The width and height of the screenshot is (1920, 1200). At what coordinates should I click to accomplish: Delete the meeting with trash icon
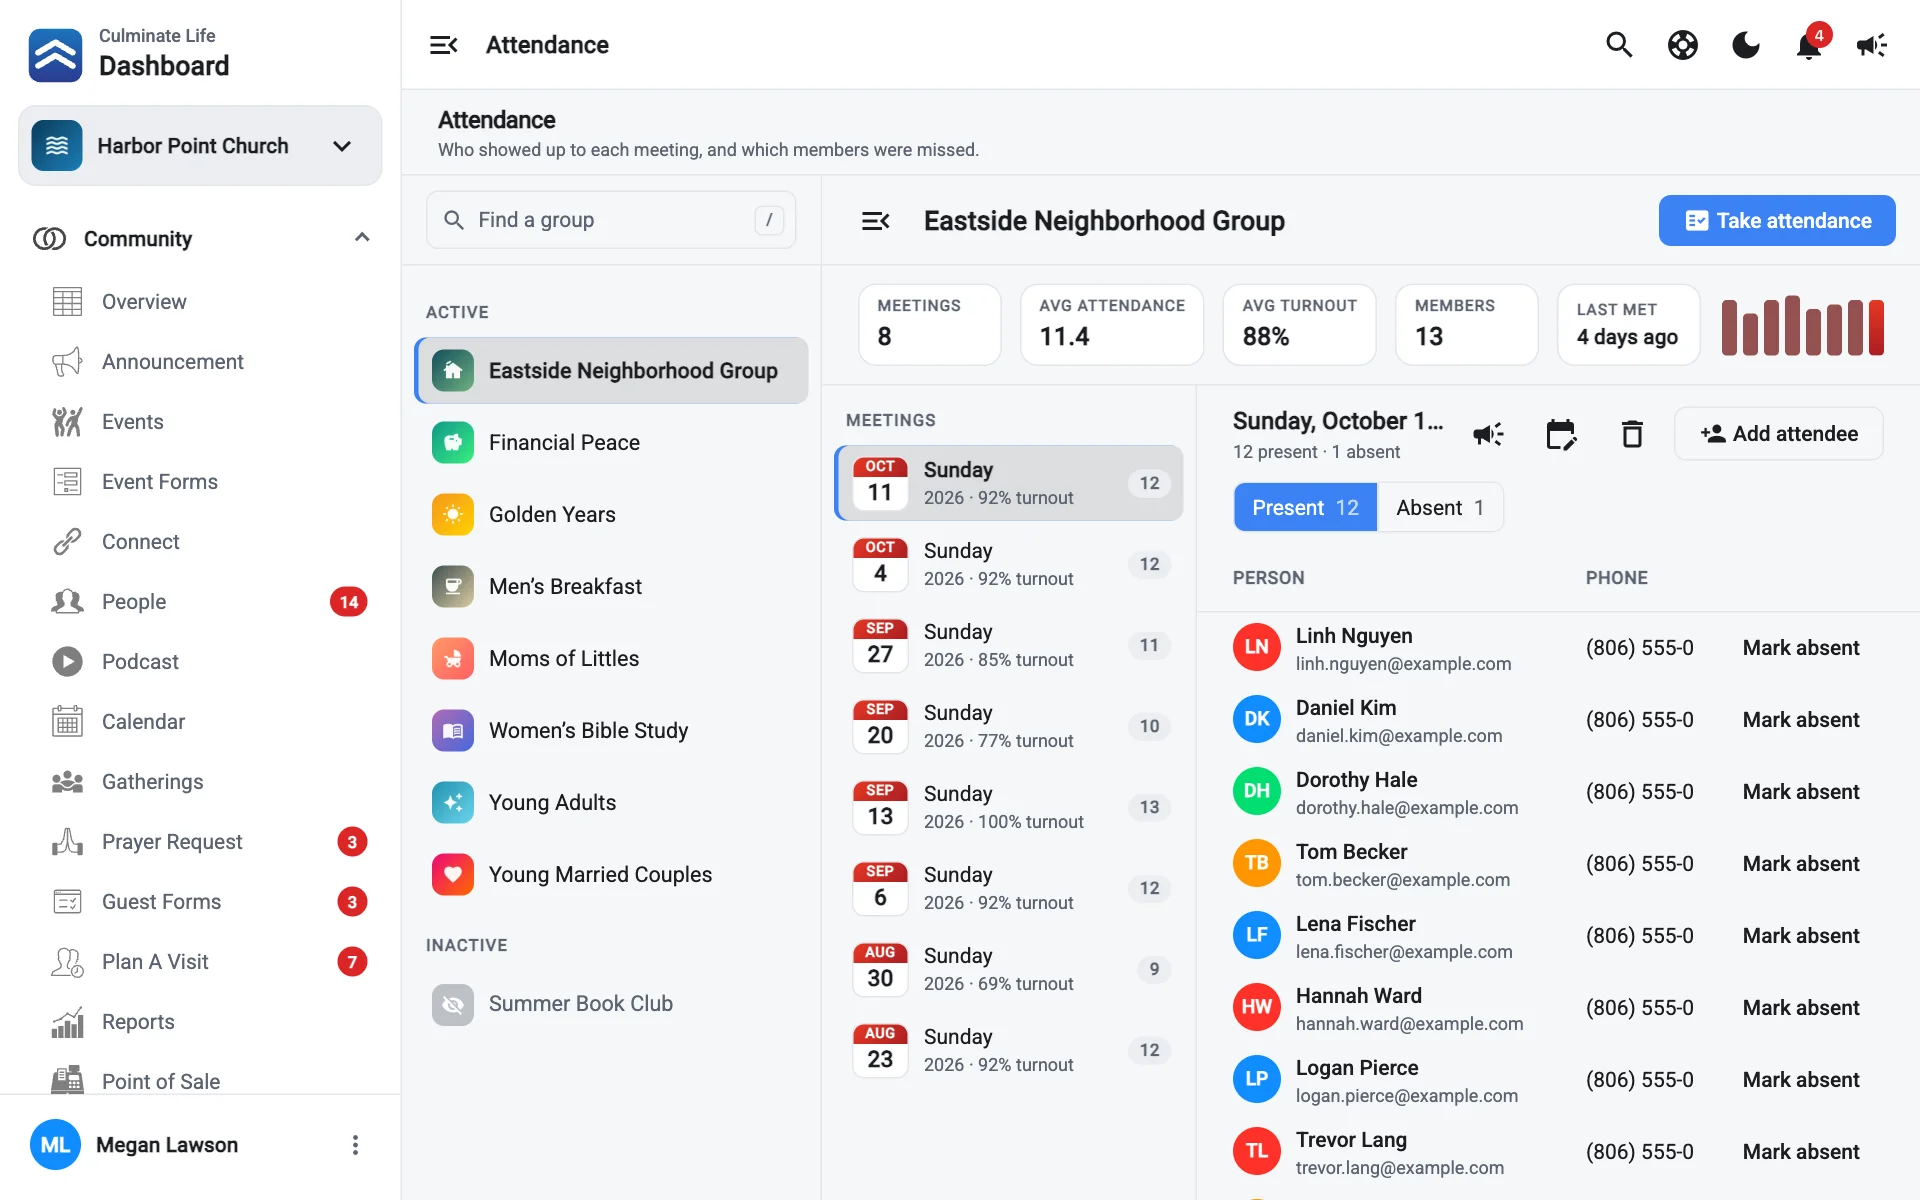click(1632, 434)
